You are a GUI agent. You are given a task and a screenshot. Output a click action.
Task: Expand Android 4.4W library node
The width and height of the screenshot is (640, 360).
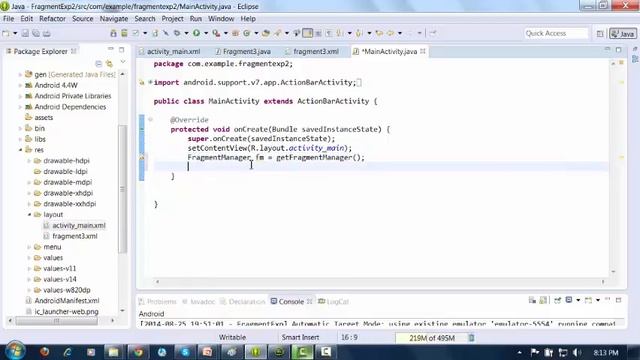pyautogui.click(x=20, y=85)
